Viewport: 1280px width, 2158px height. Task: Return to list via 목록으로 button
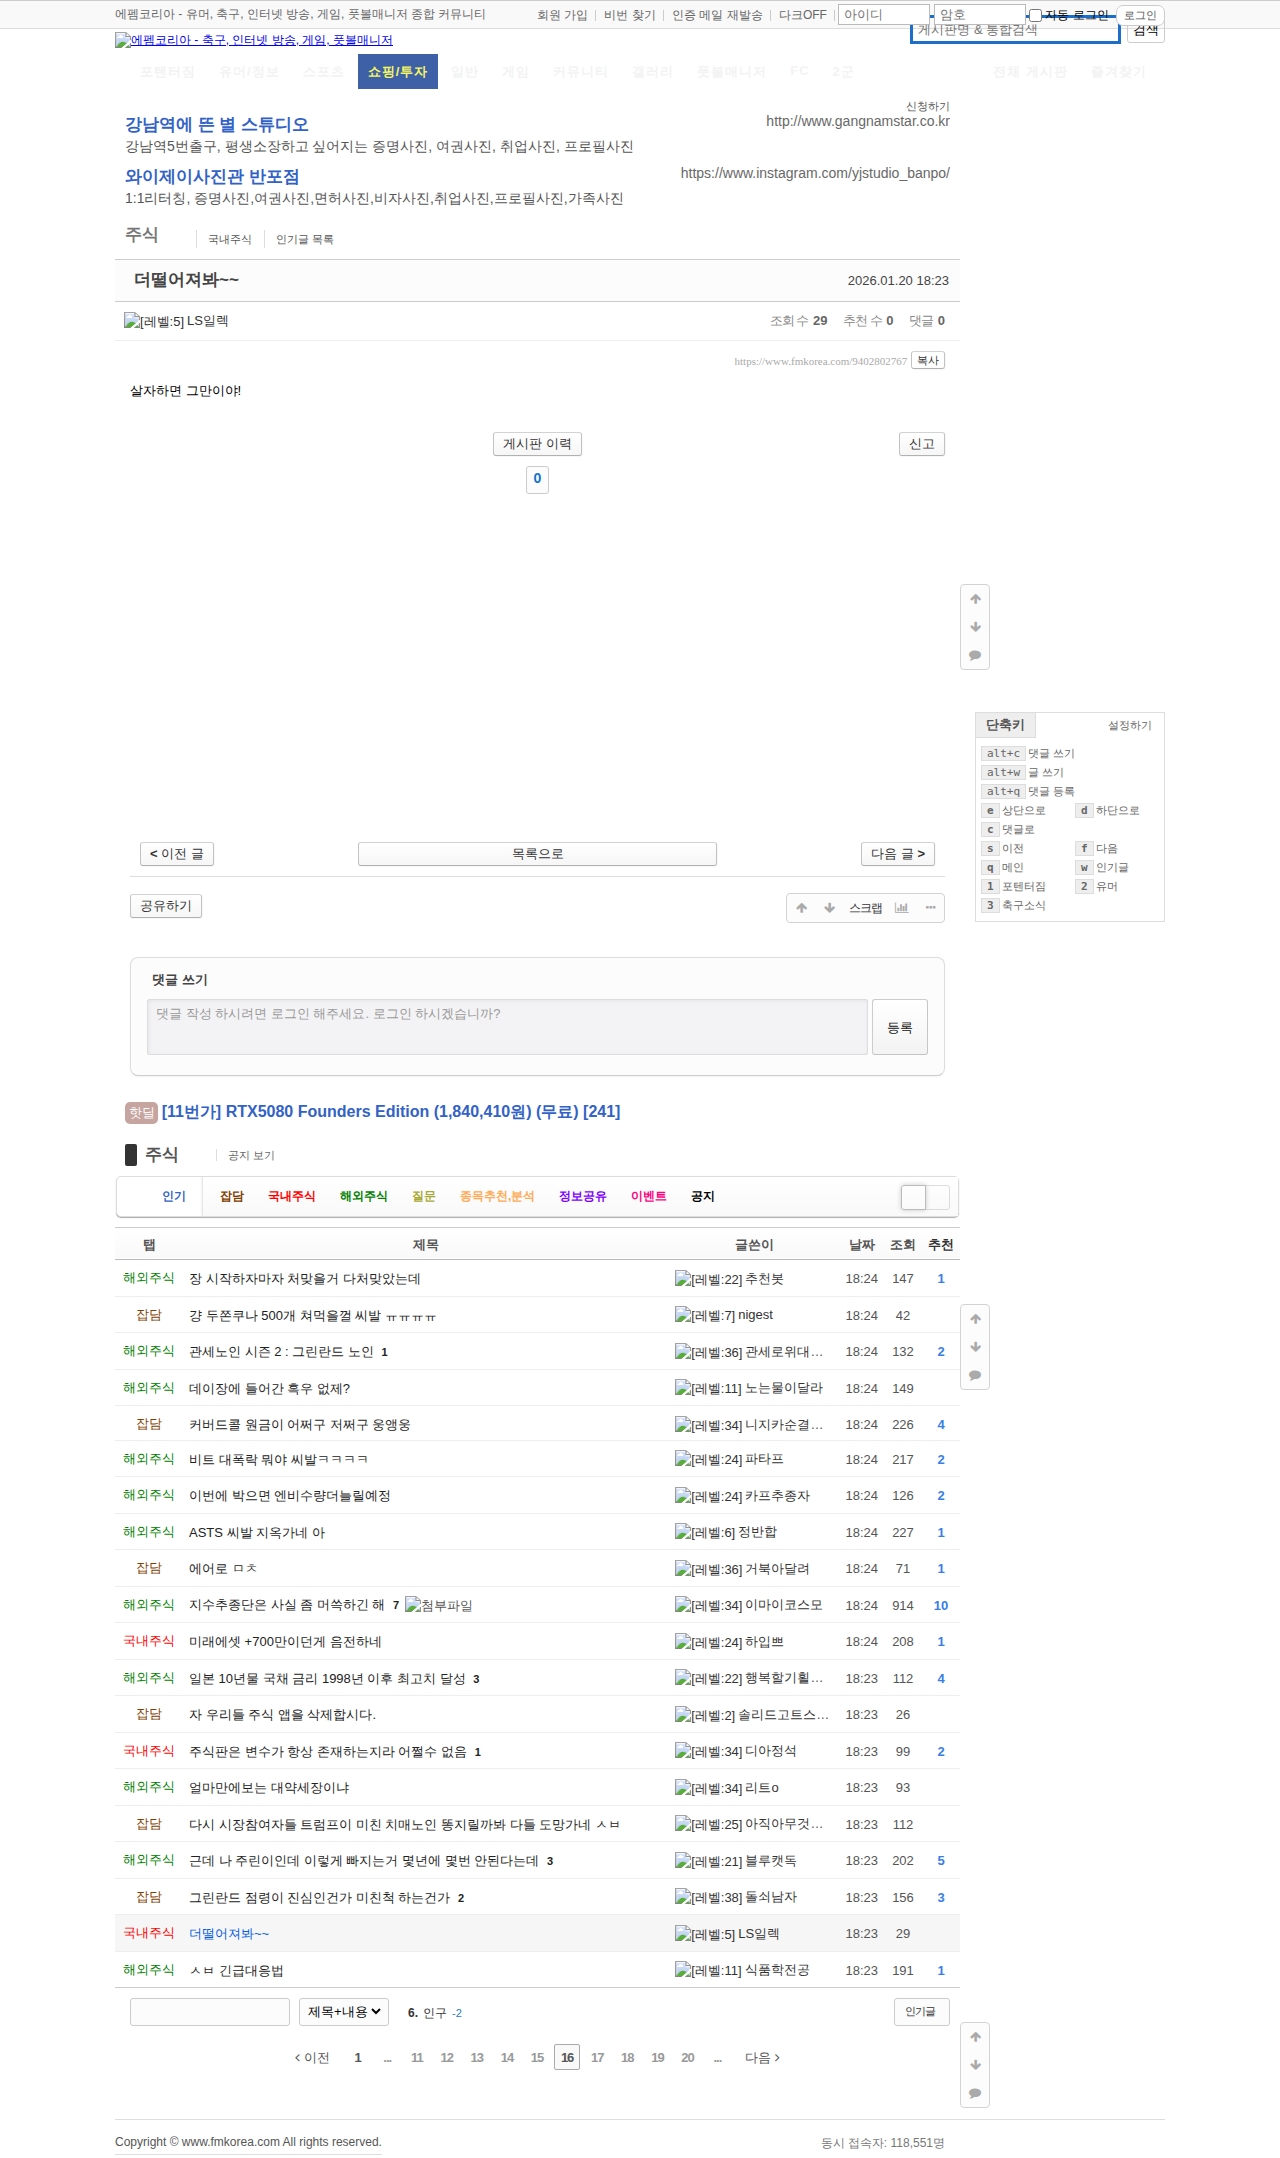click(x=538, y=854)
